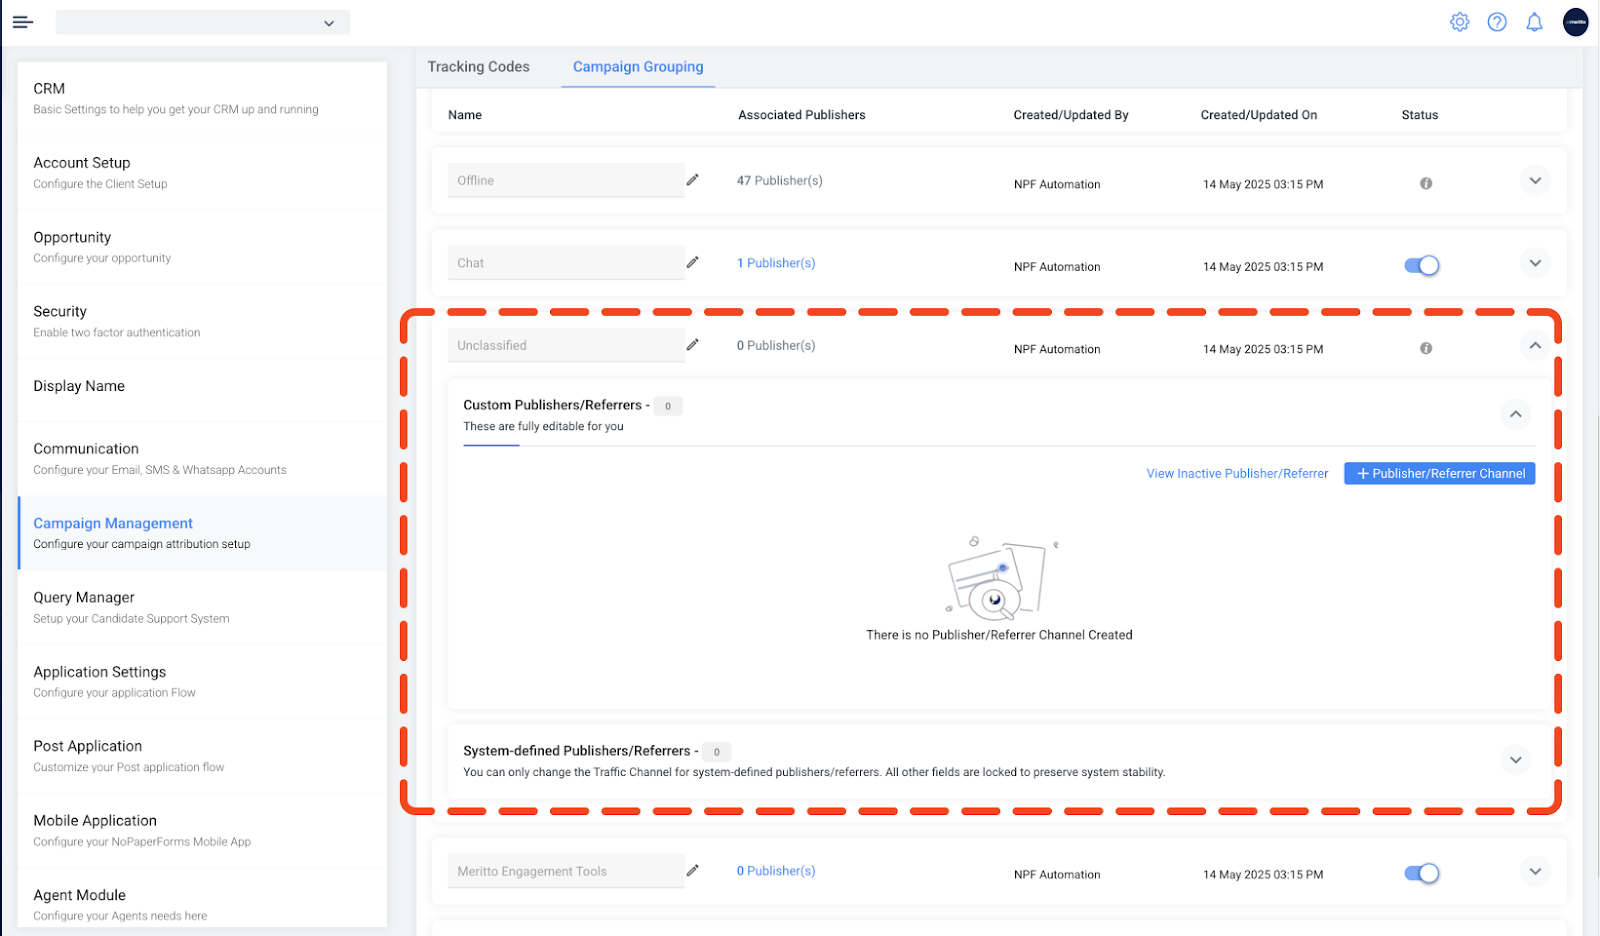Toggle the Chat group status switch
1600x936 pixels.
1421,266
